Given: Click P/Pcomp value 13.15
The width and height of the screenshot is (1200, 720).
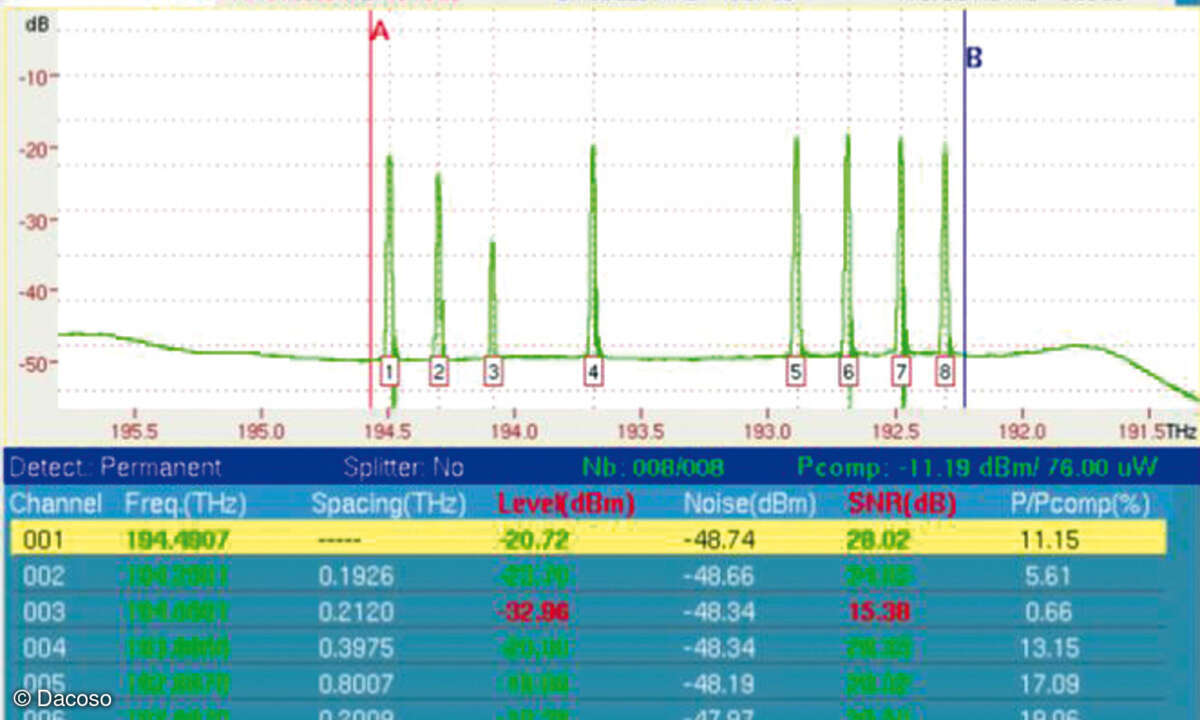Looking at the screenshot, I should tap(1050, 649).
